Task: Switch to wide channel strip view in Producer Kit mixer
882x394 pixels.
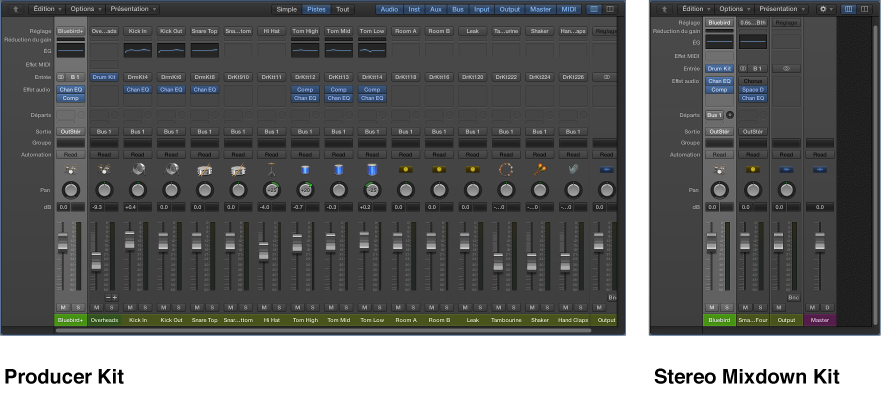Action: [x=610, y=9]
